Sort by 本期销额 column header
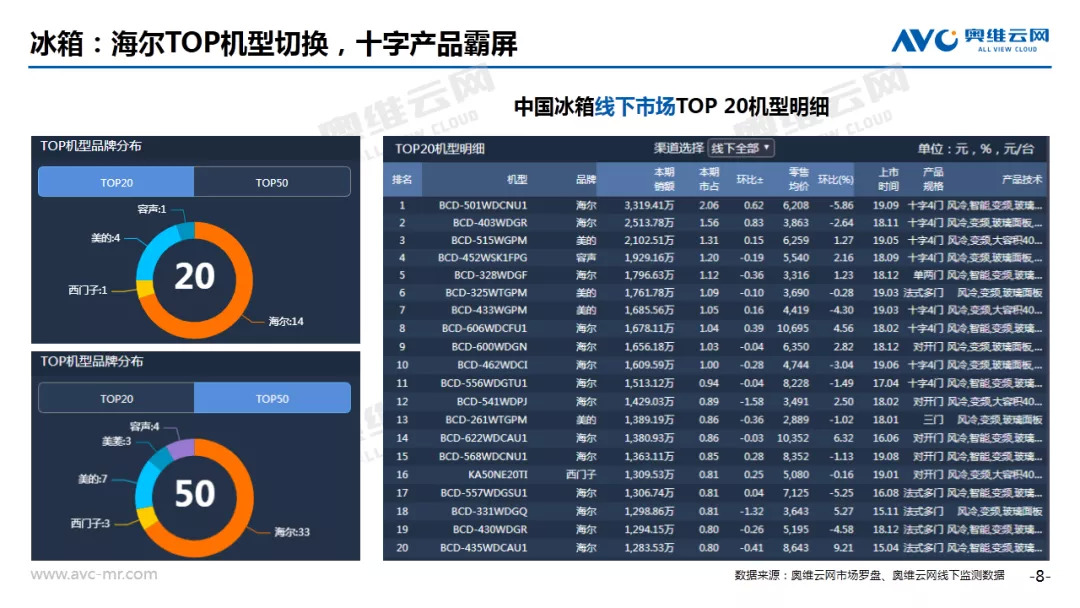The image size is (1080, 608). tap(664, 179)
